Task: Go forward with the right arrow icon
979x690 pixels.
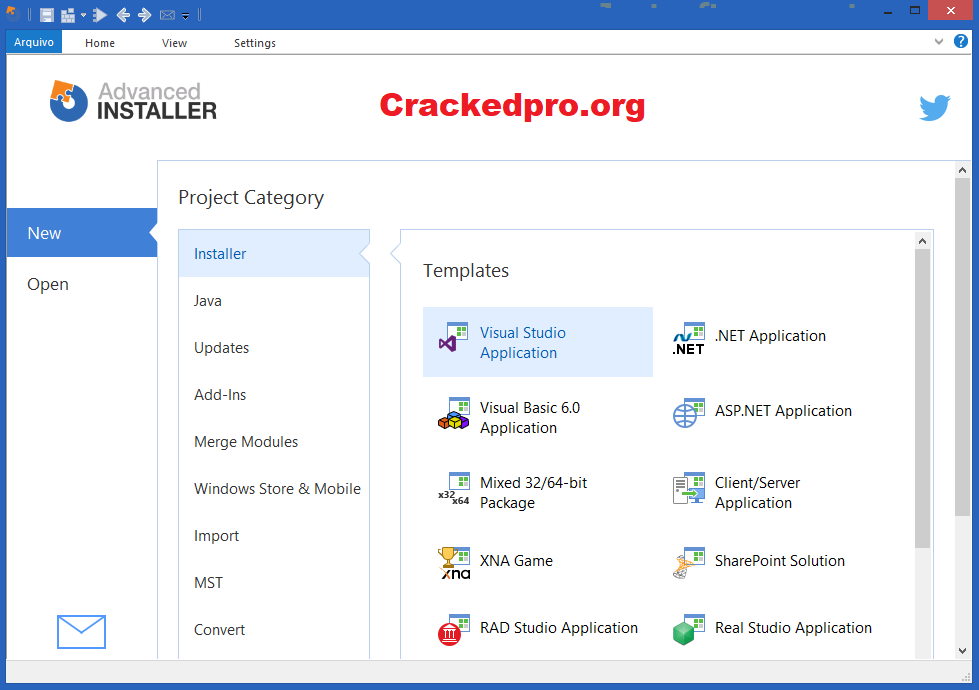Action: pos(144,14)
